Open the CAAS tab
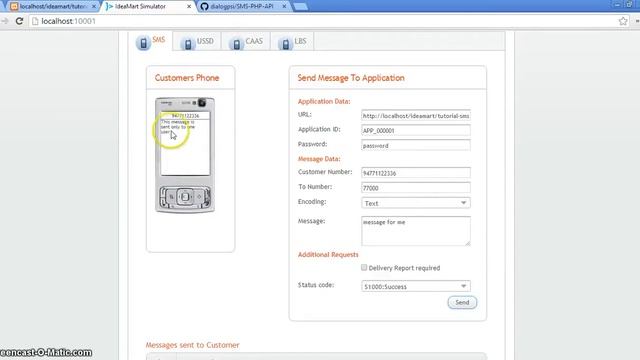Viewport: 640px width, 360px height. tap(246, 41)
